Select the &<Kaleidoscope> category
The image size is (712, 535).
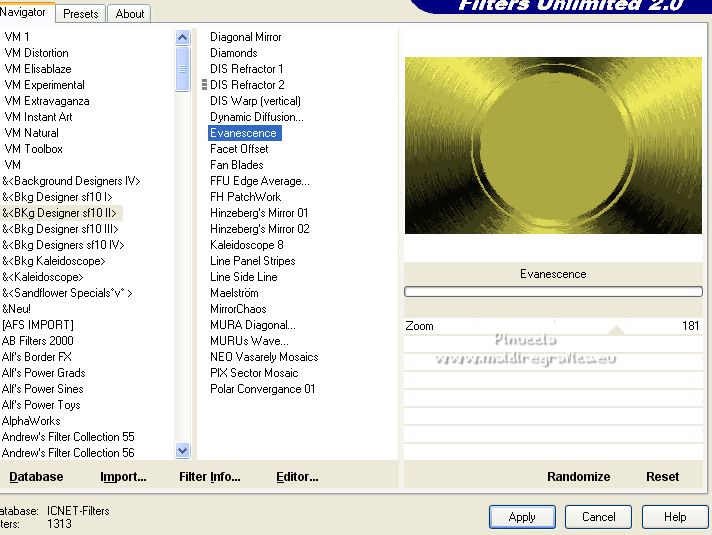43,277
